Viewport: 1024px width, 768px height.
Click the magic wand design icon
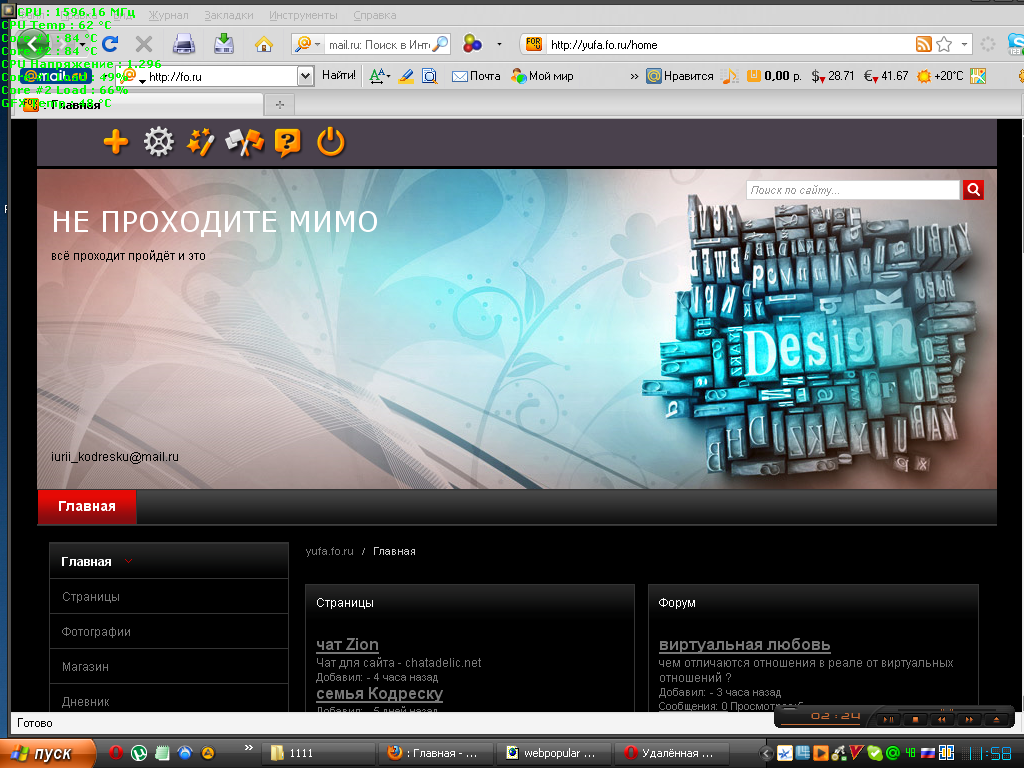click(x=201, y=142)
